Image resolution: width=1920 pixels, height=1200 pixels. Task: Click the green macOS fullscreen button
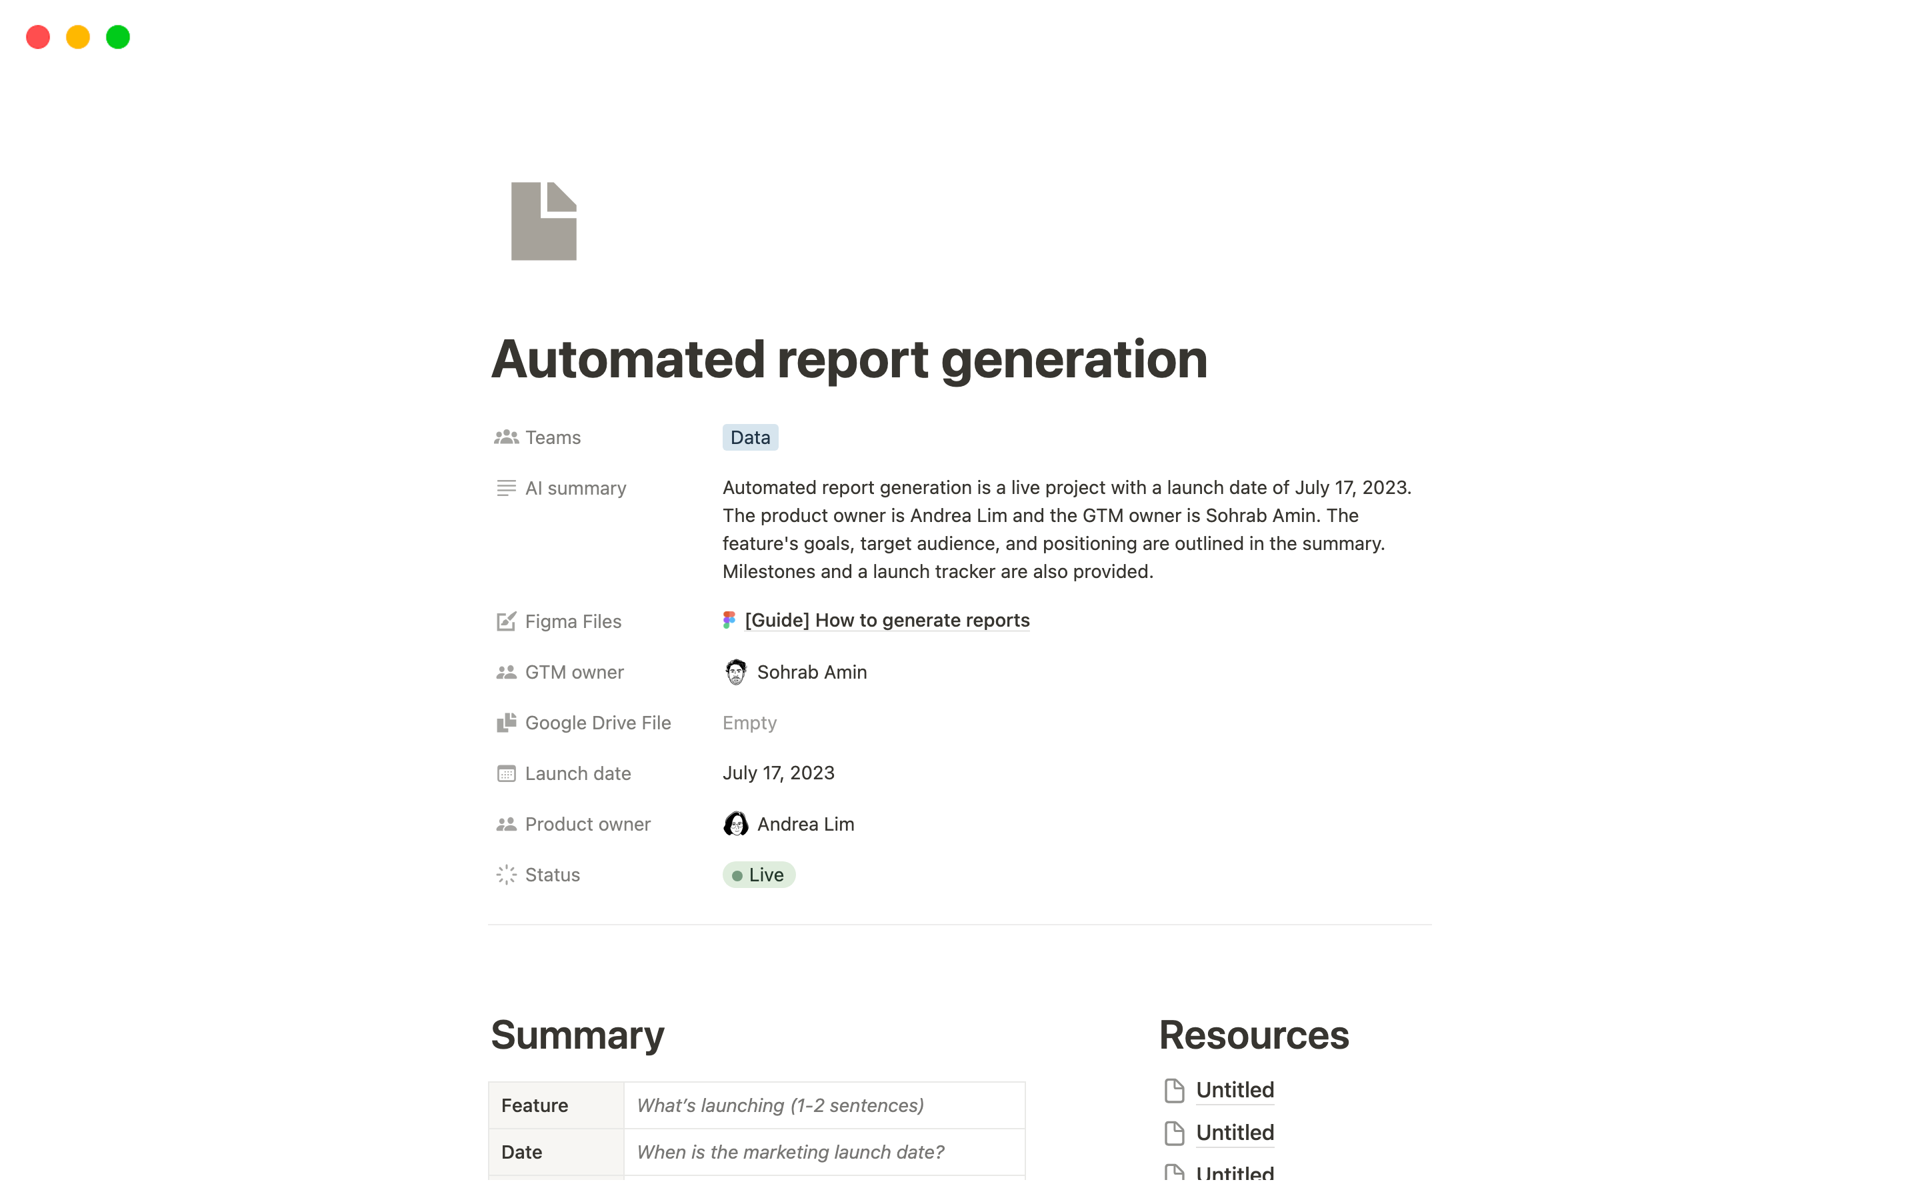coord(118,37)
